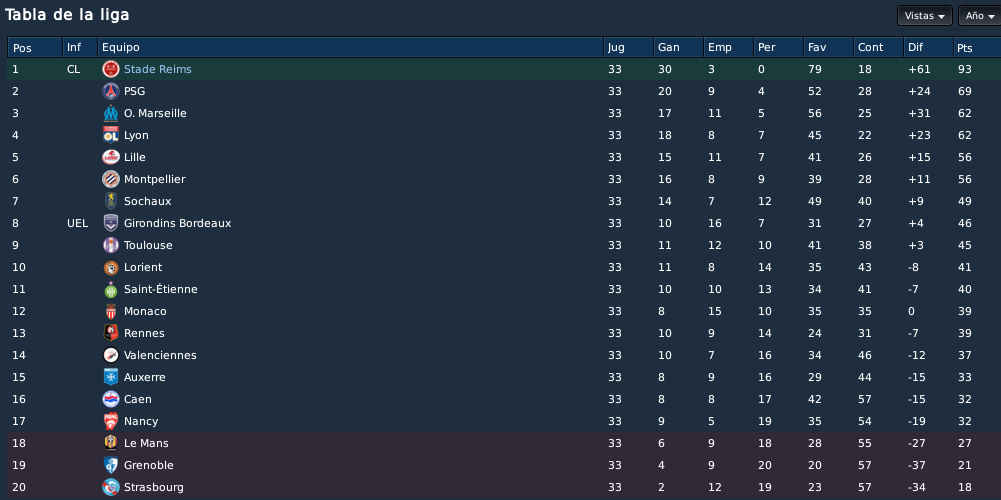Open the Vistas dropdown menu
The height and width of the screenshot is (500, 1001).
click(x=924, y=16)
